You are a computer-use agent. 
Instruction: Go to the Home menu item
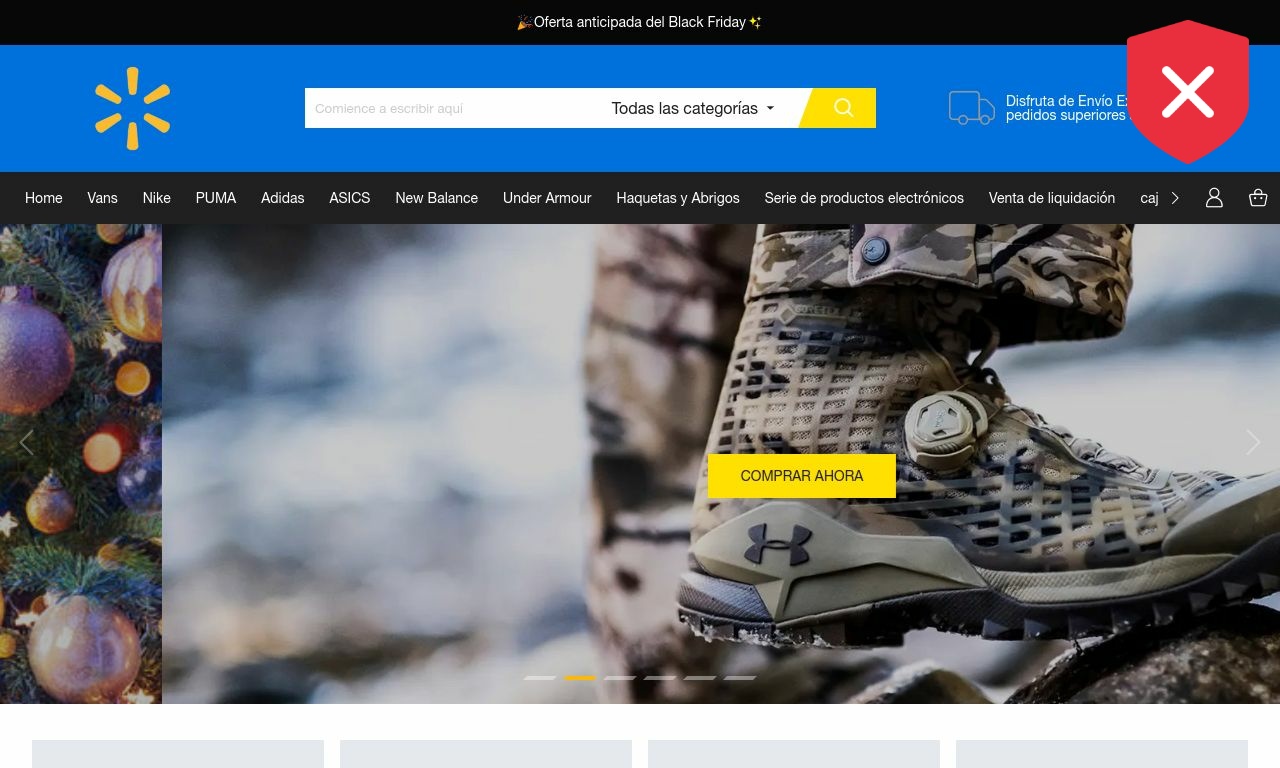pos(44,198)
